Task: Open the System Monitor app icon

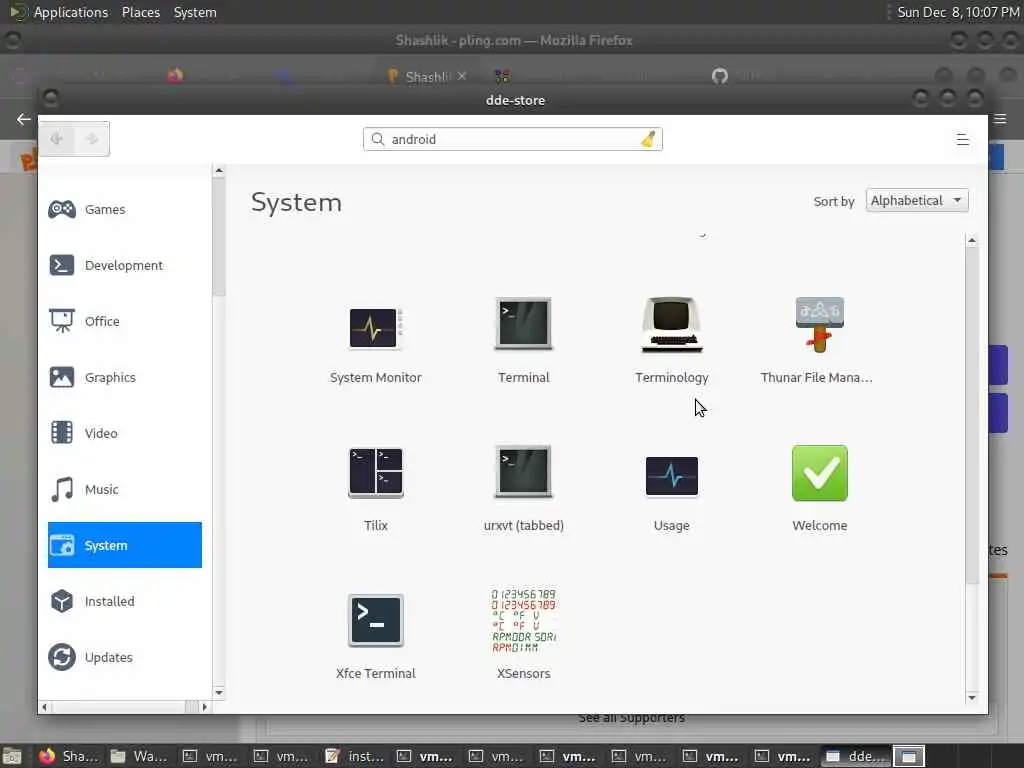Action: 376,328
